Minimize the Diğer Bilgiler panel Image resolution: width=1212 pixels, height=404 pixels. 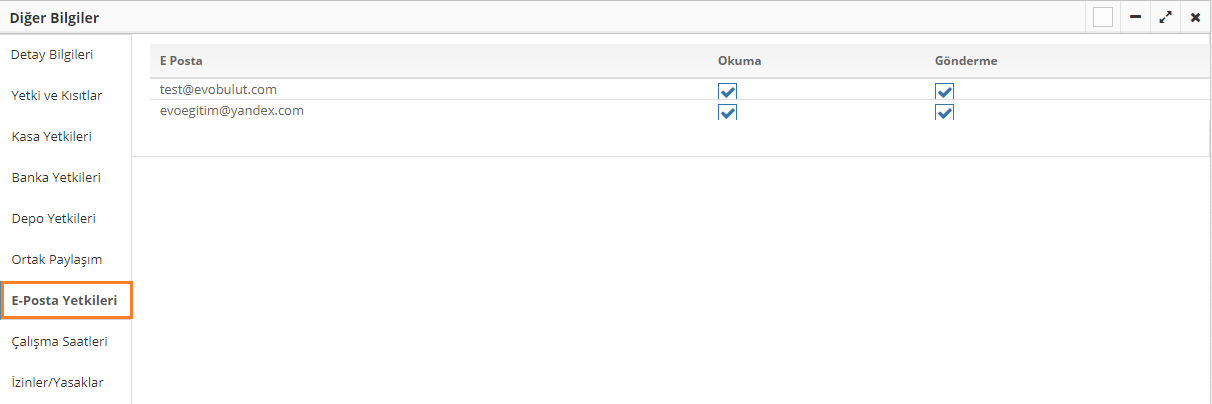point(1135,17)
